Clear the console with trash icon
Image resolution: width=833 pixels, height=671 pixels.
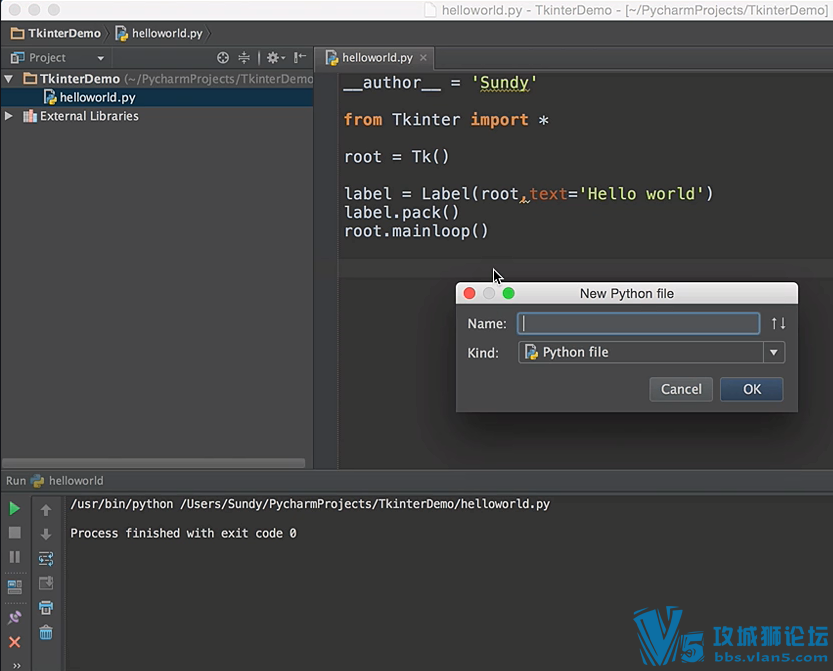pos(46,632)
